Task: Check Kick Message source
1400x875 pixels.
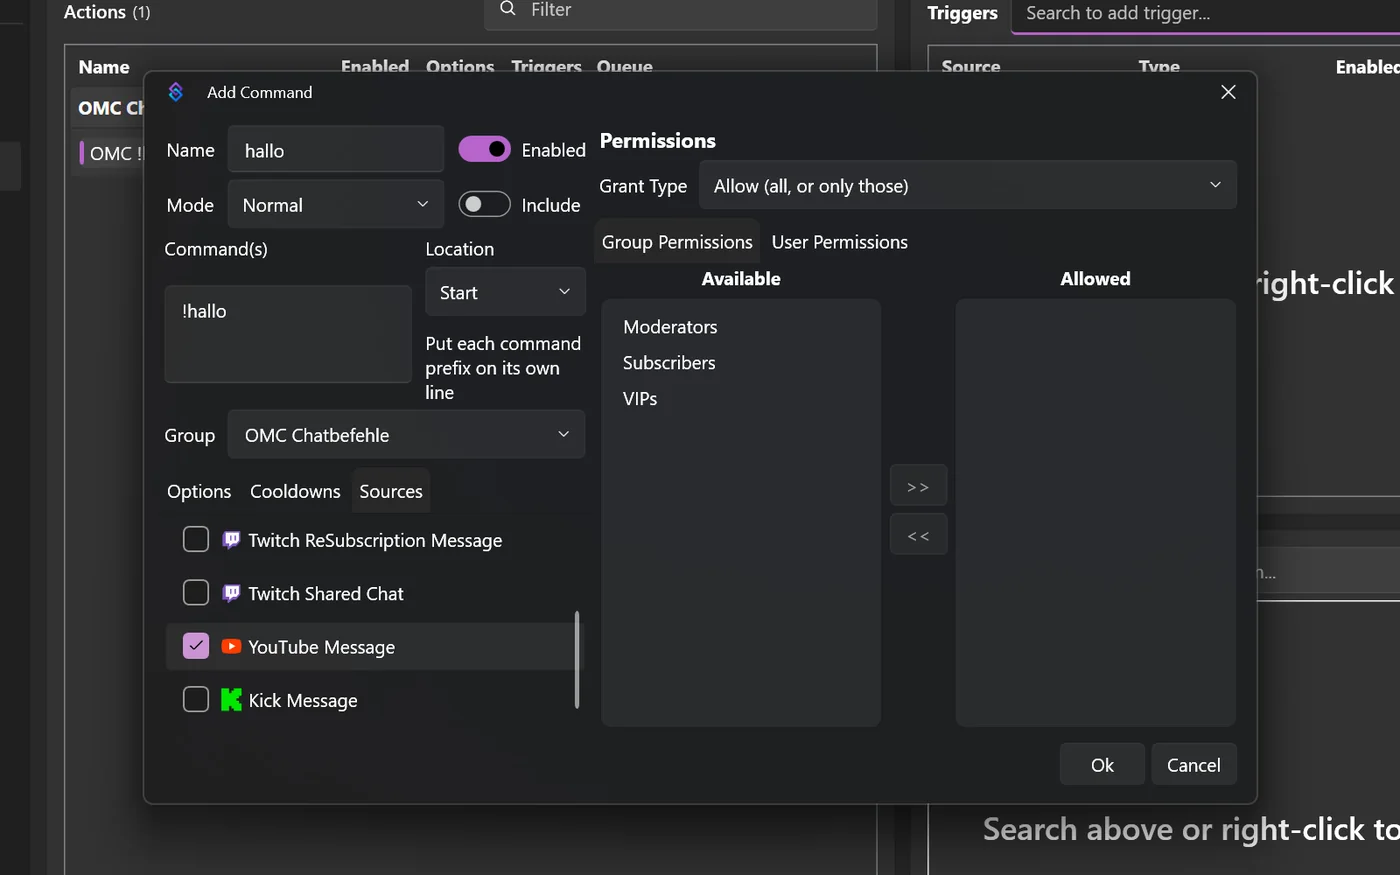Action: 196,700
